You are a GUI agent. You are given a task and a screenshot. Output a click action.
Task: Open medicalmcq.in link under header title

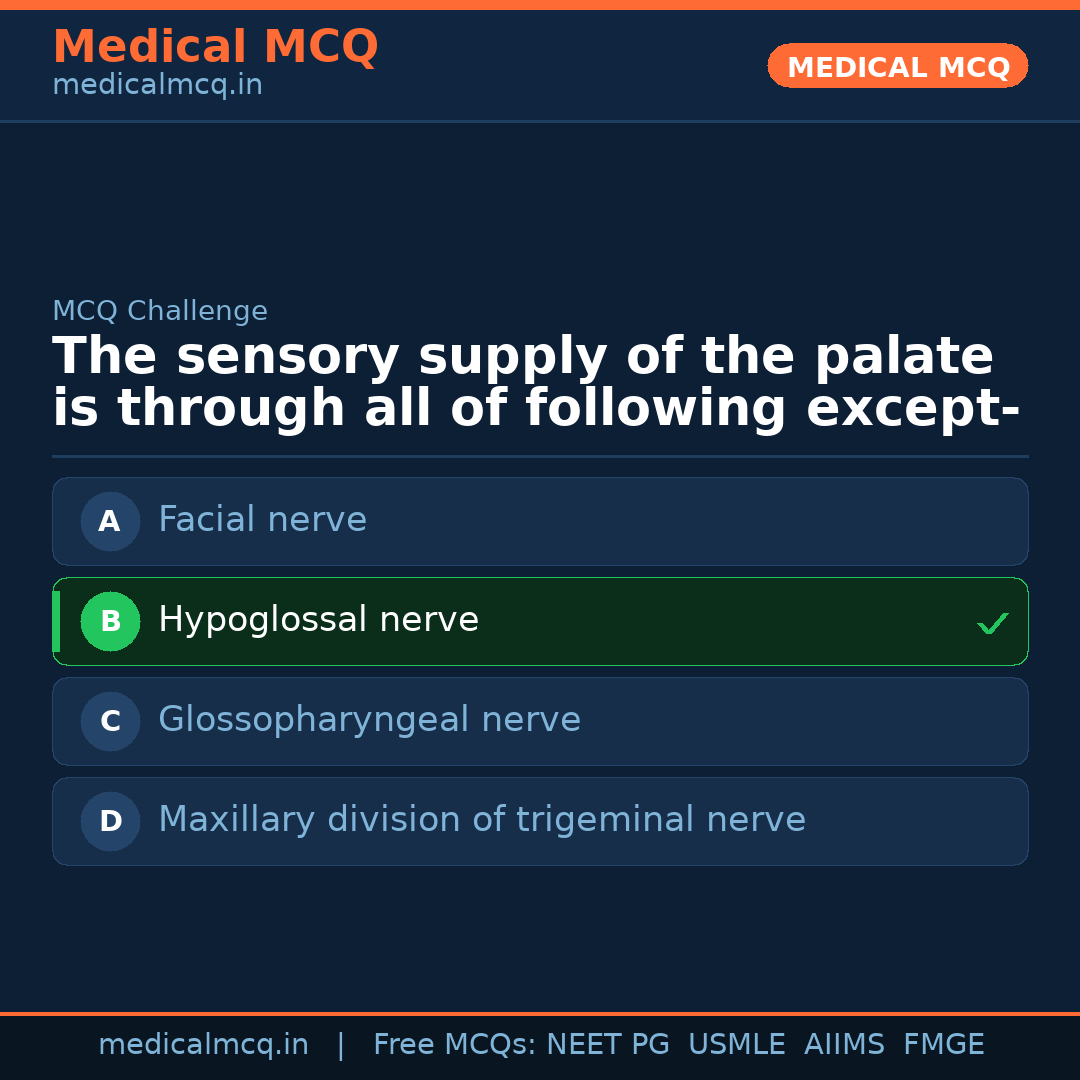[x=157, y=86]
